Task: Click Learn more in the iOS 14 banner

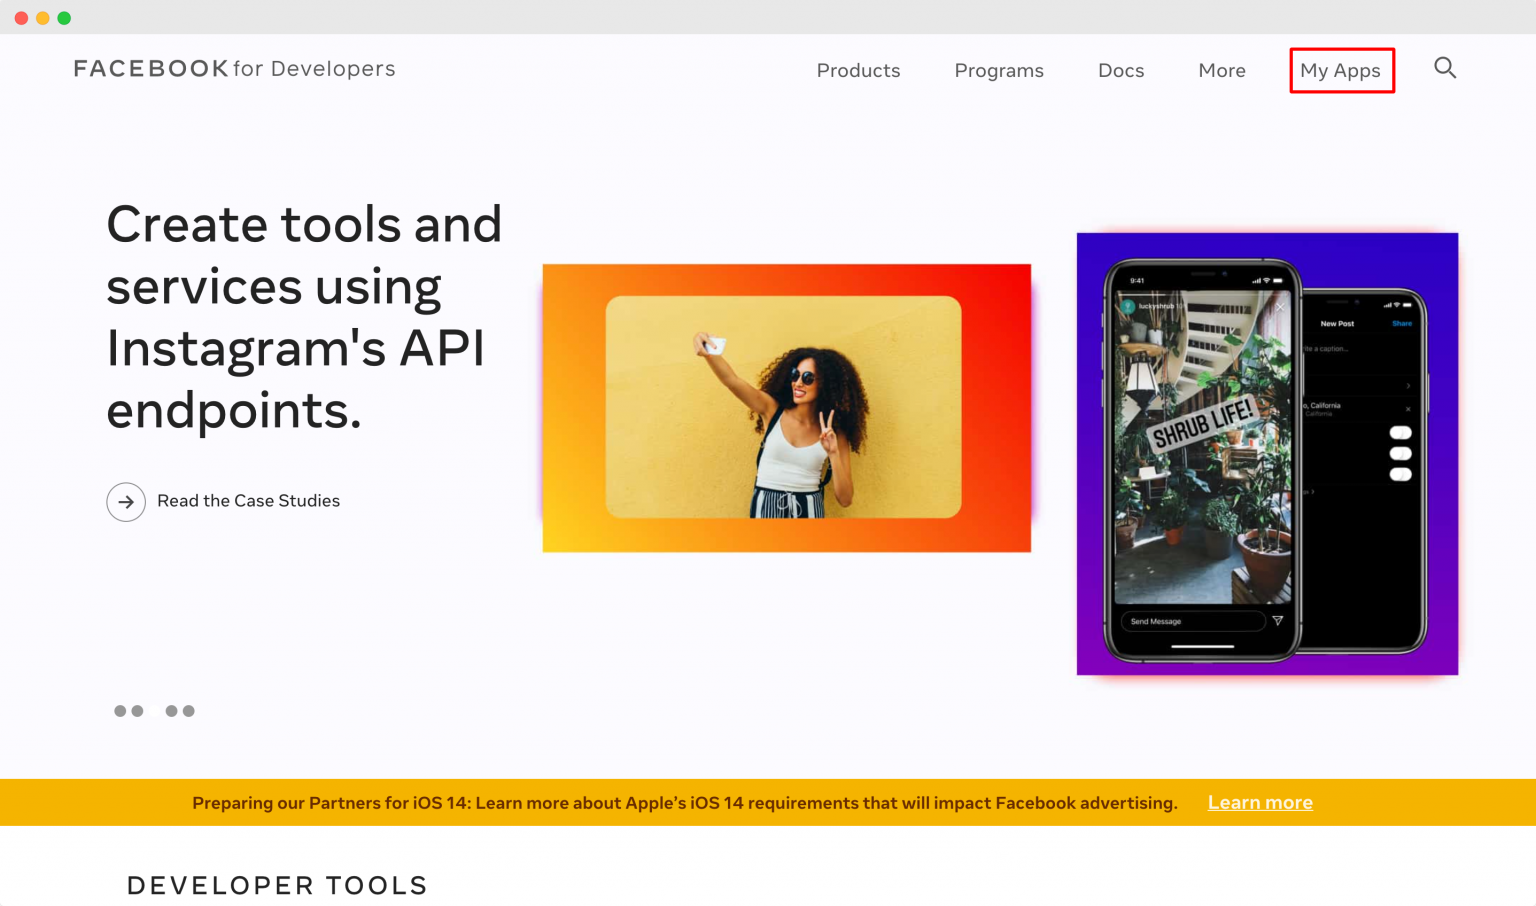Action: tap(1259, 803)
